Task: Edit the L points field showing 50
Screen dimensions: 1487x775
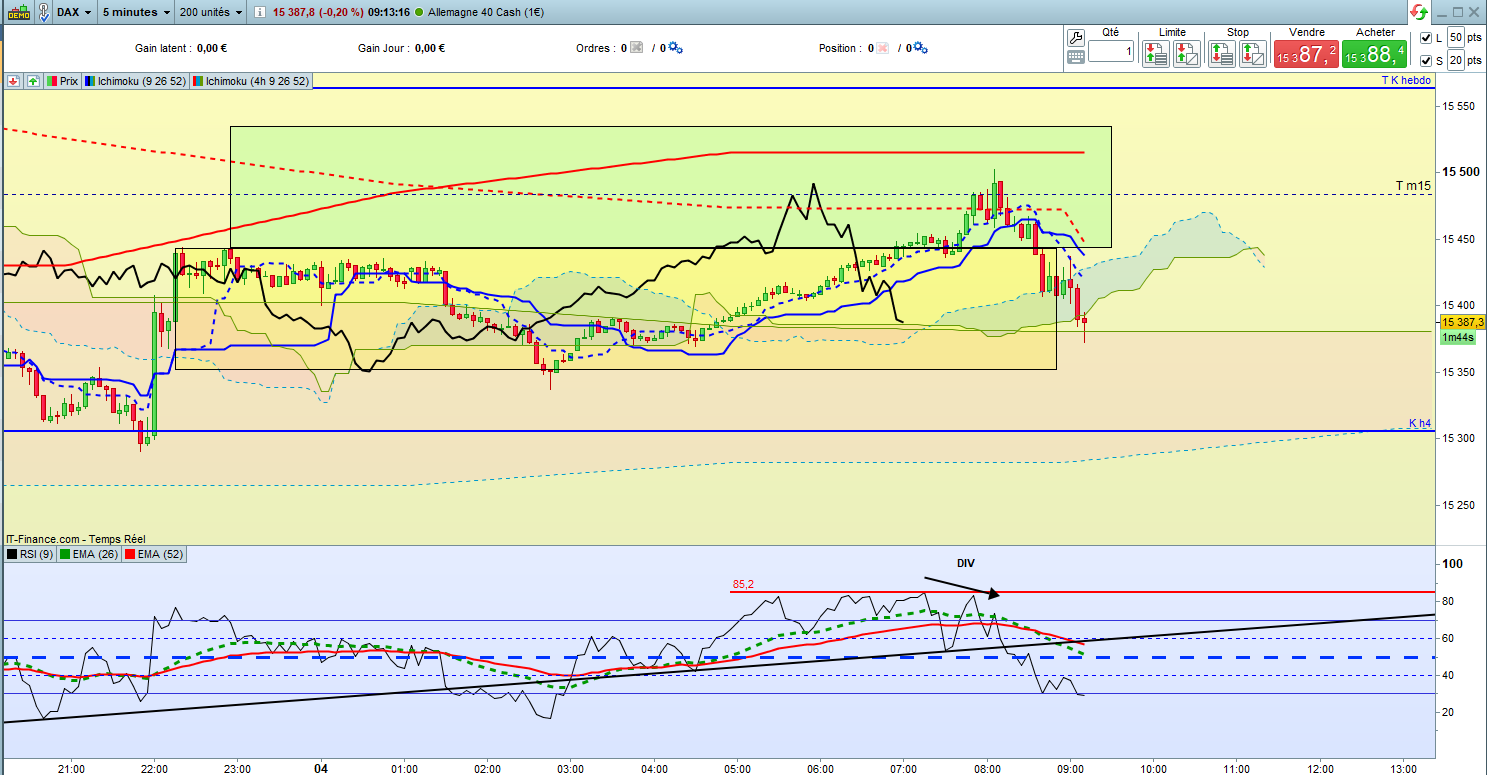Action: click(x=1456, y=38)
